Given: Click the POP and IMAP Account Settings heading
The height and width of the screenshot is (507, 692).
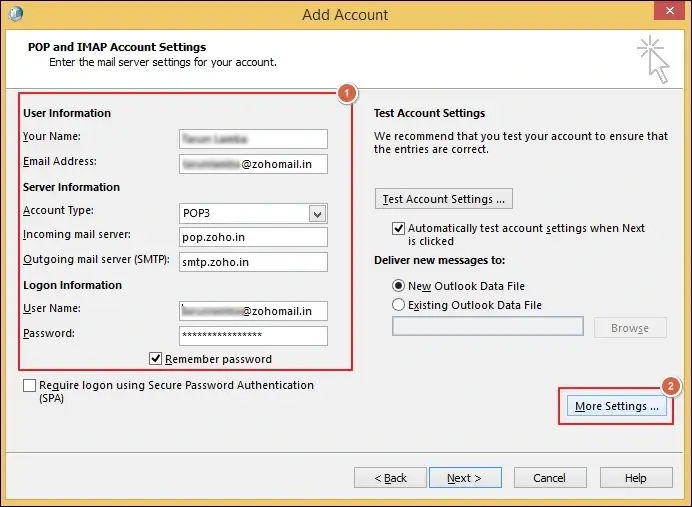Looking at the screenshot, I should [117, 47].
